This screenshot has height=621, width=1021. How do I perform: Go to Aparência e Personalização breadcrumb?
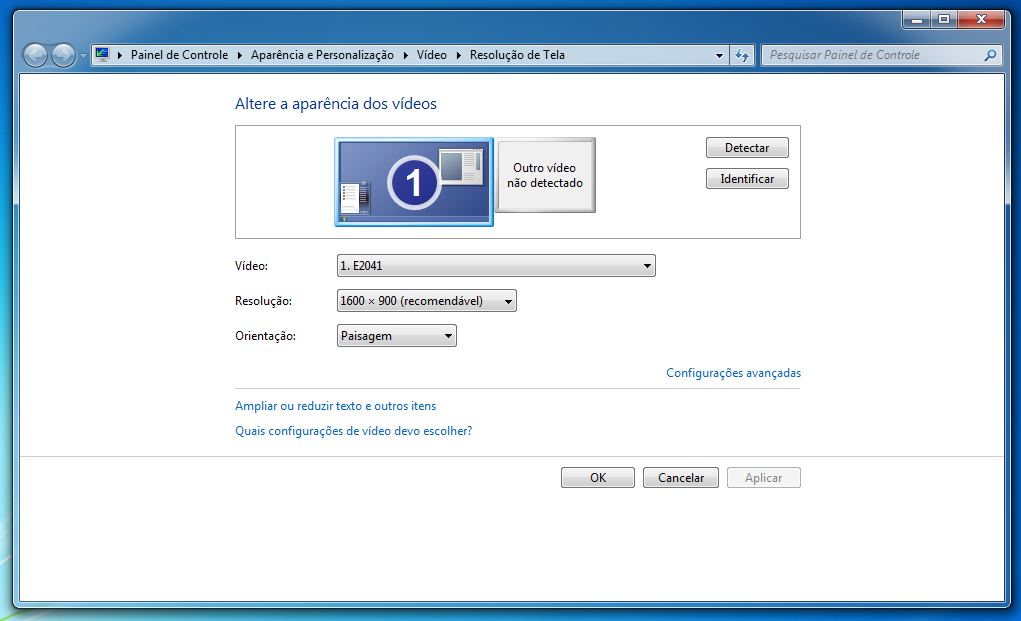point(322,55)
